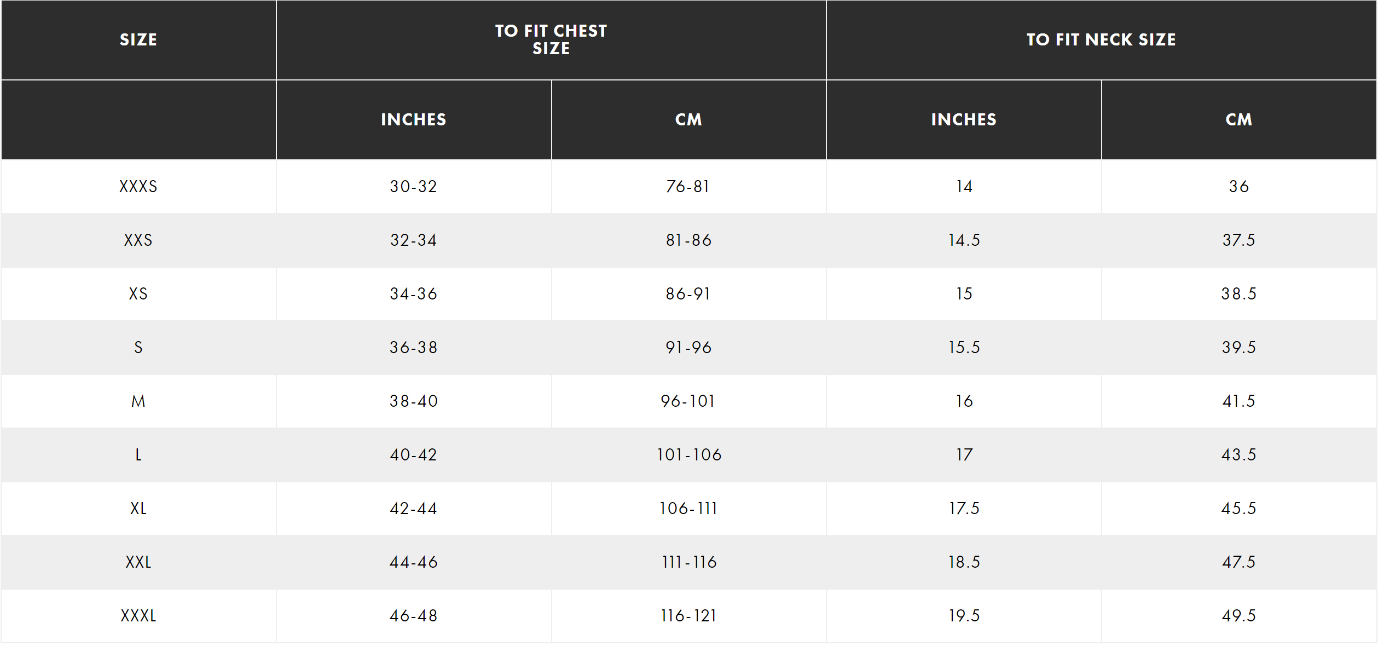Select the 101-106 cm chest cell
The height and width of the screenshot is (646, 1378).
click(x=689, y=455)
